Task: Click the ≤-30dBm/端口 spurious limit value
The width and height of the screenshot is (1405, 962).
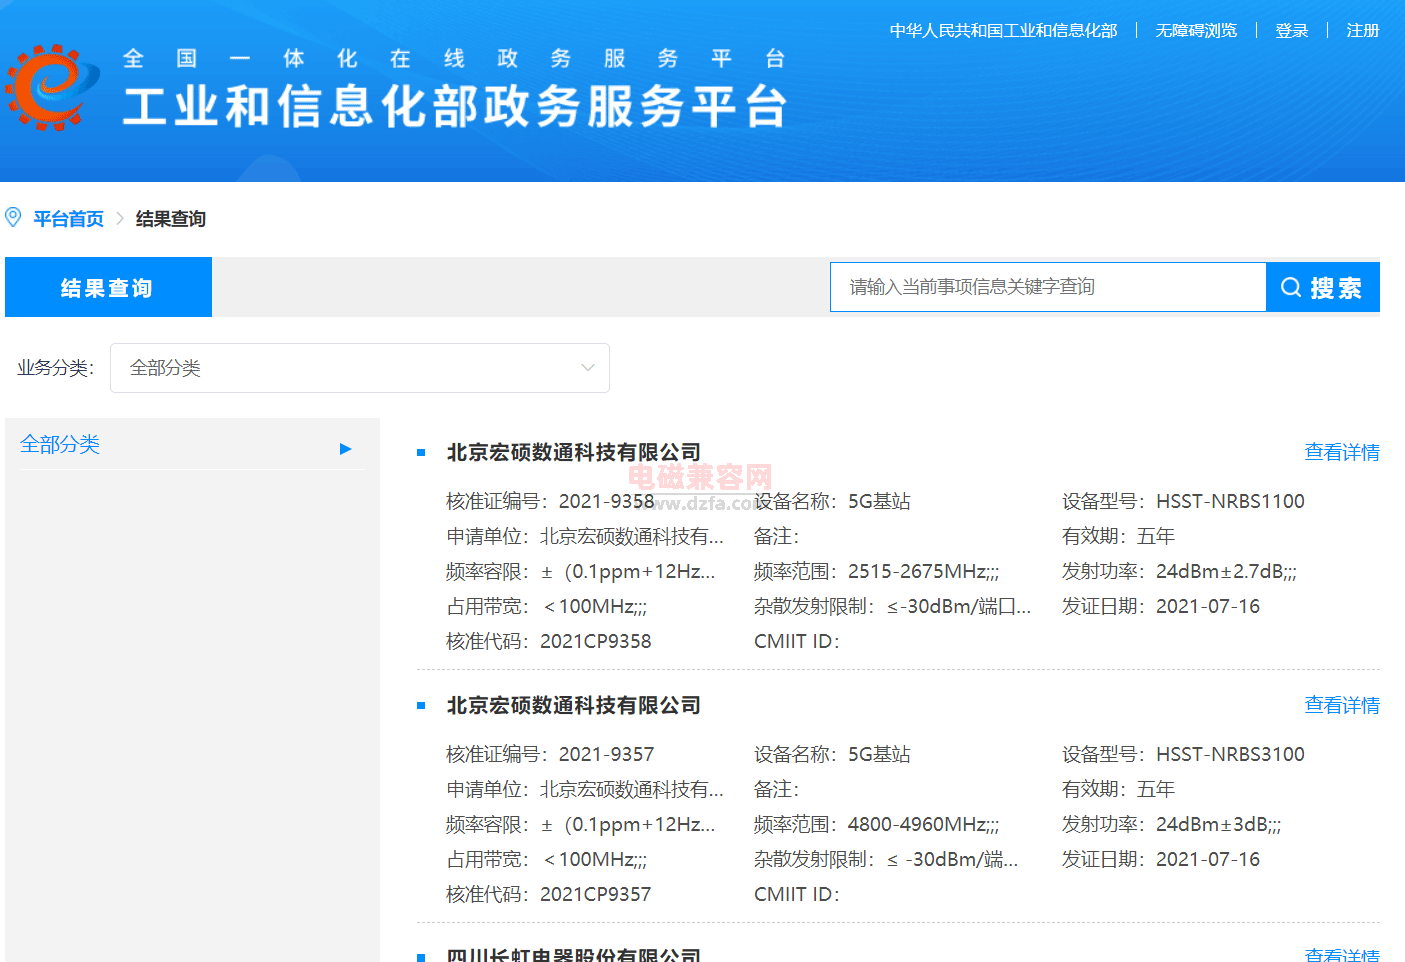Action: point(958,606)
